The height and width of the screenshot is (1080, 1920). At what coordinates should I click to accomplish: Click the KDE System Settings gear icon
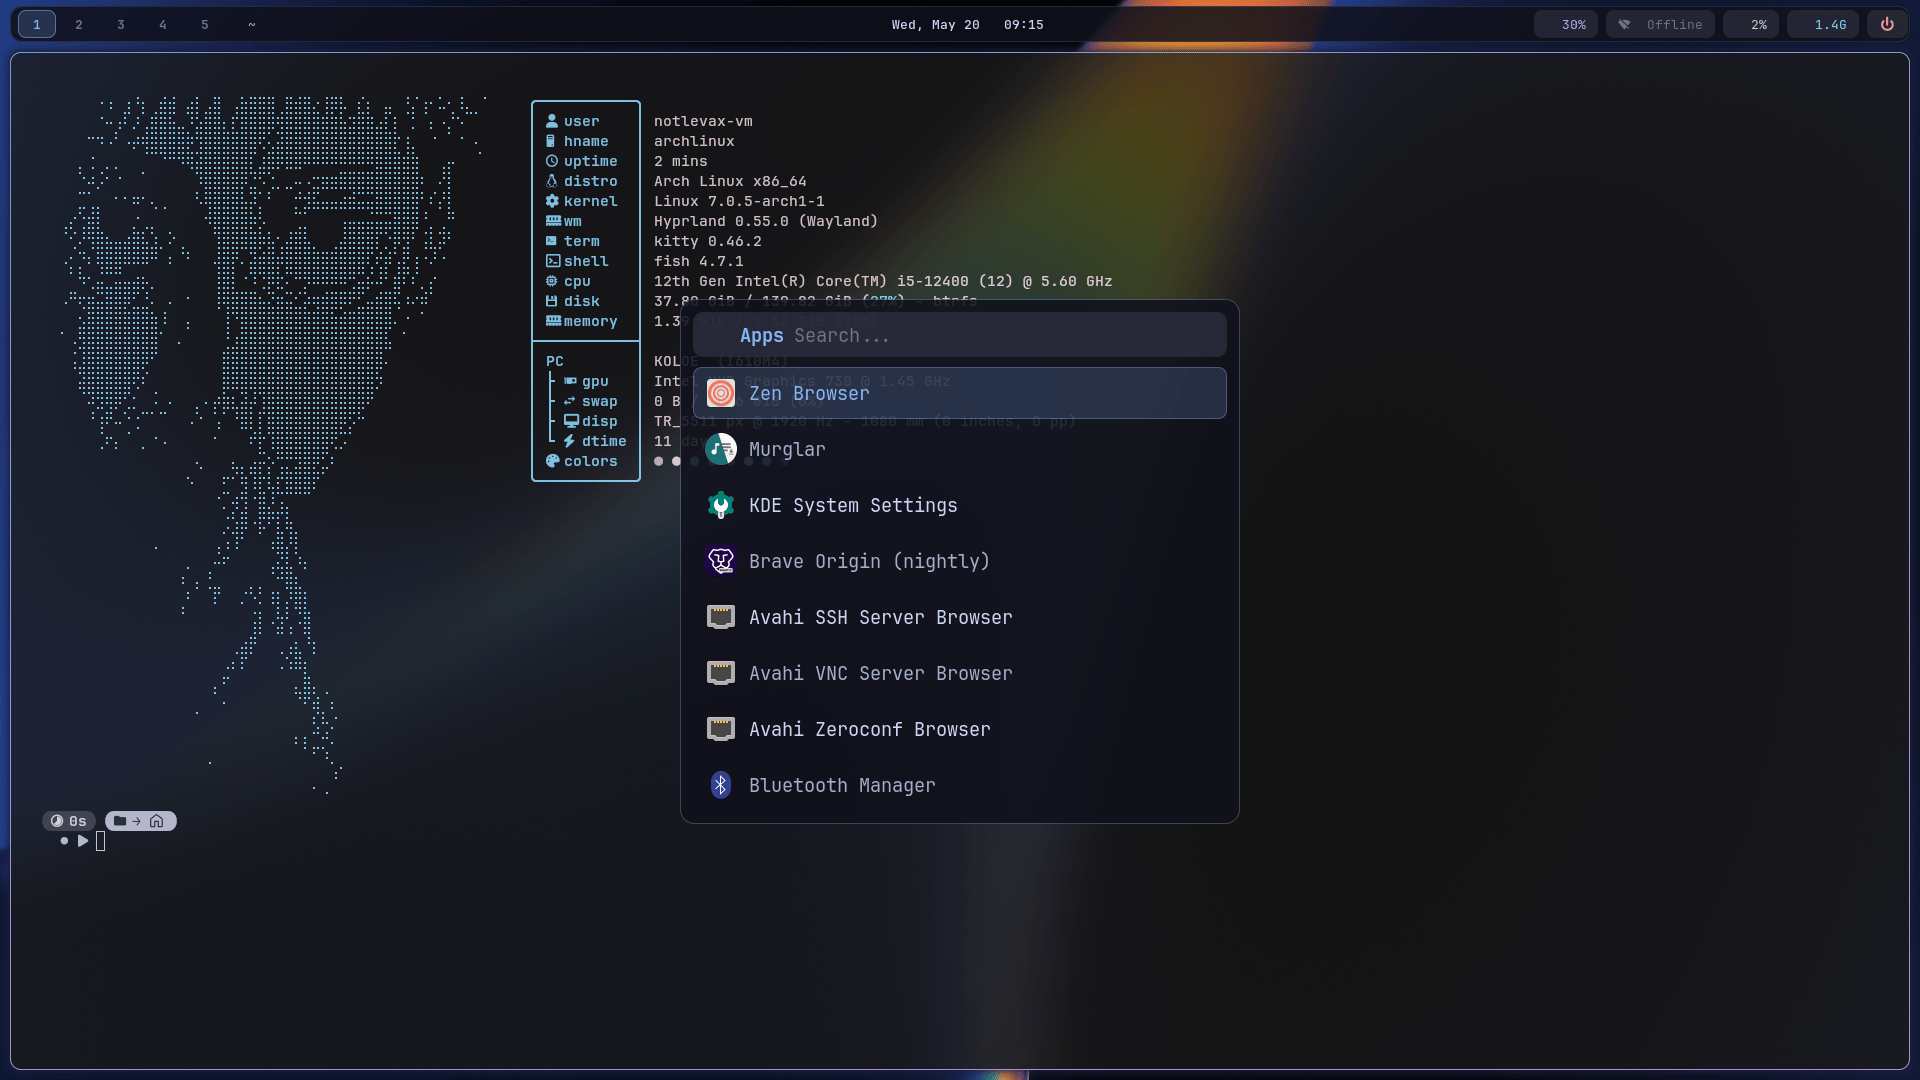[721, 505]
